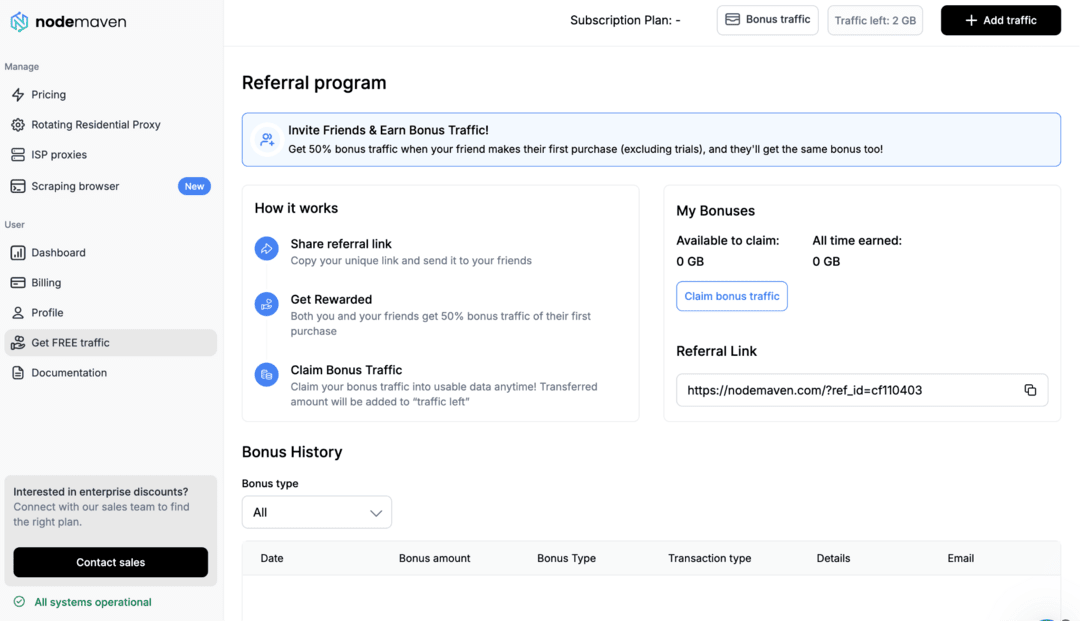Screen dimensions: 1080x621
Task: Click the green systems operational check icon
Action: coord(19,602)
